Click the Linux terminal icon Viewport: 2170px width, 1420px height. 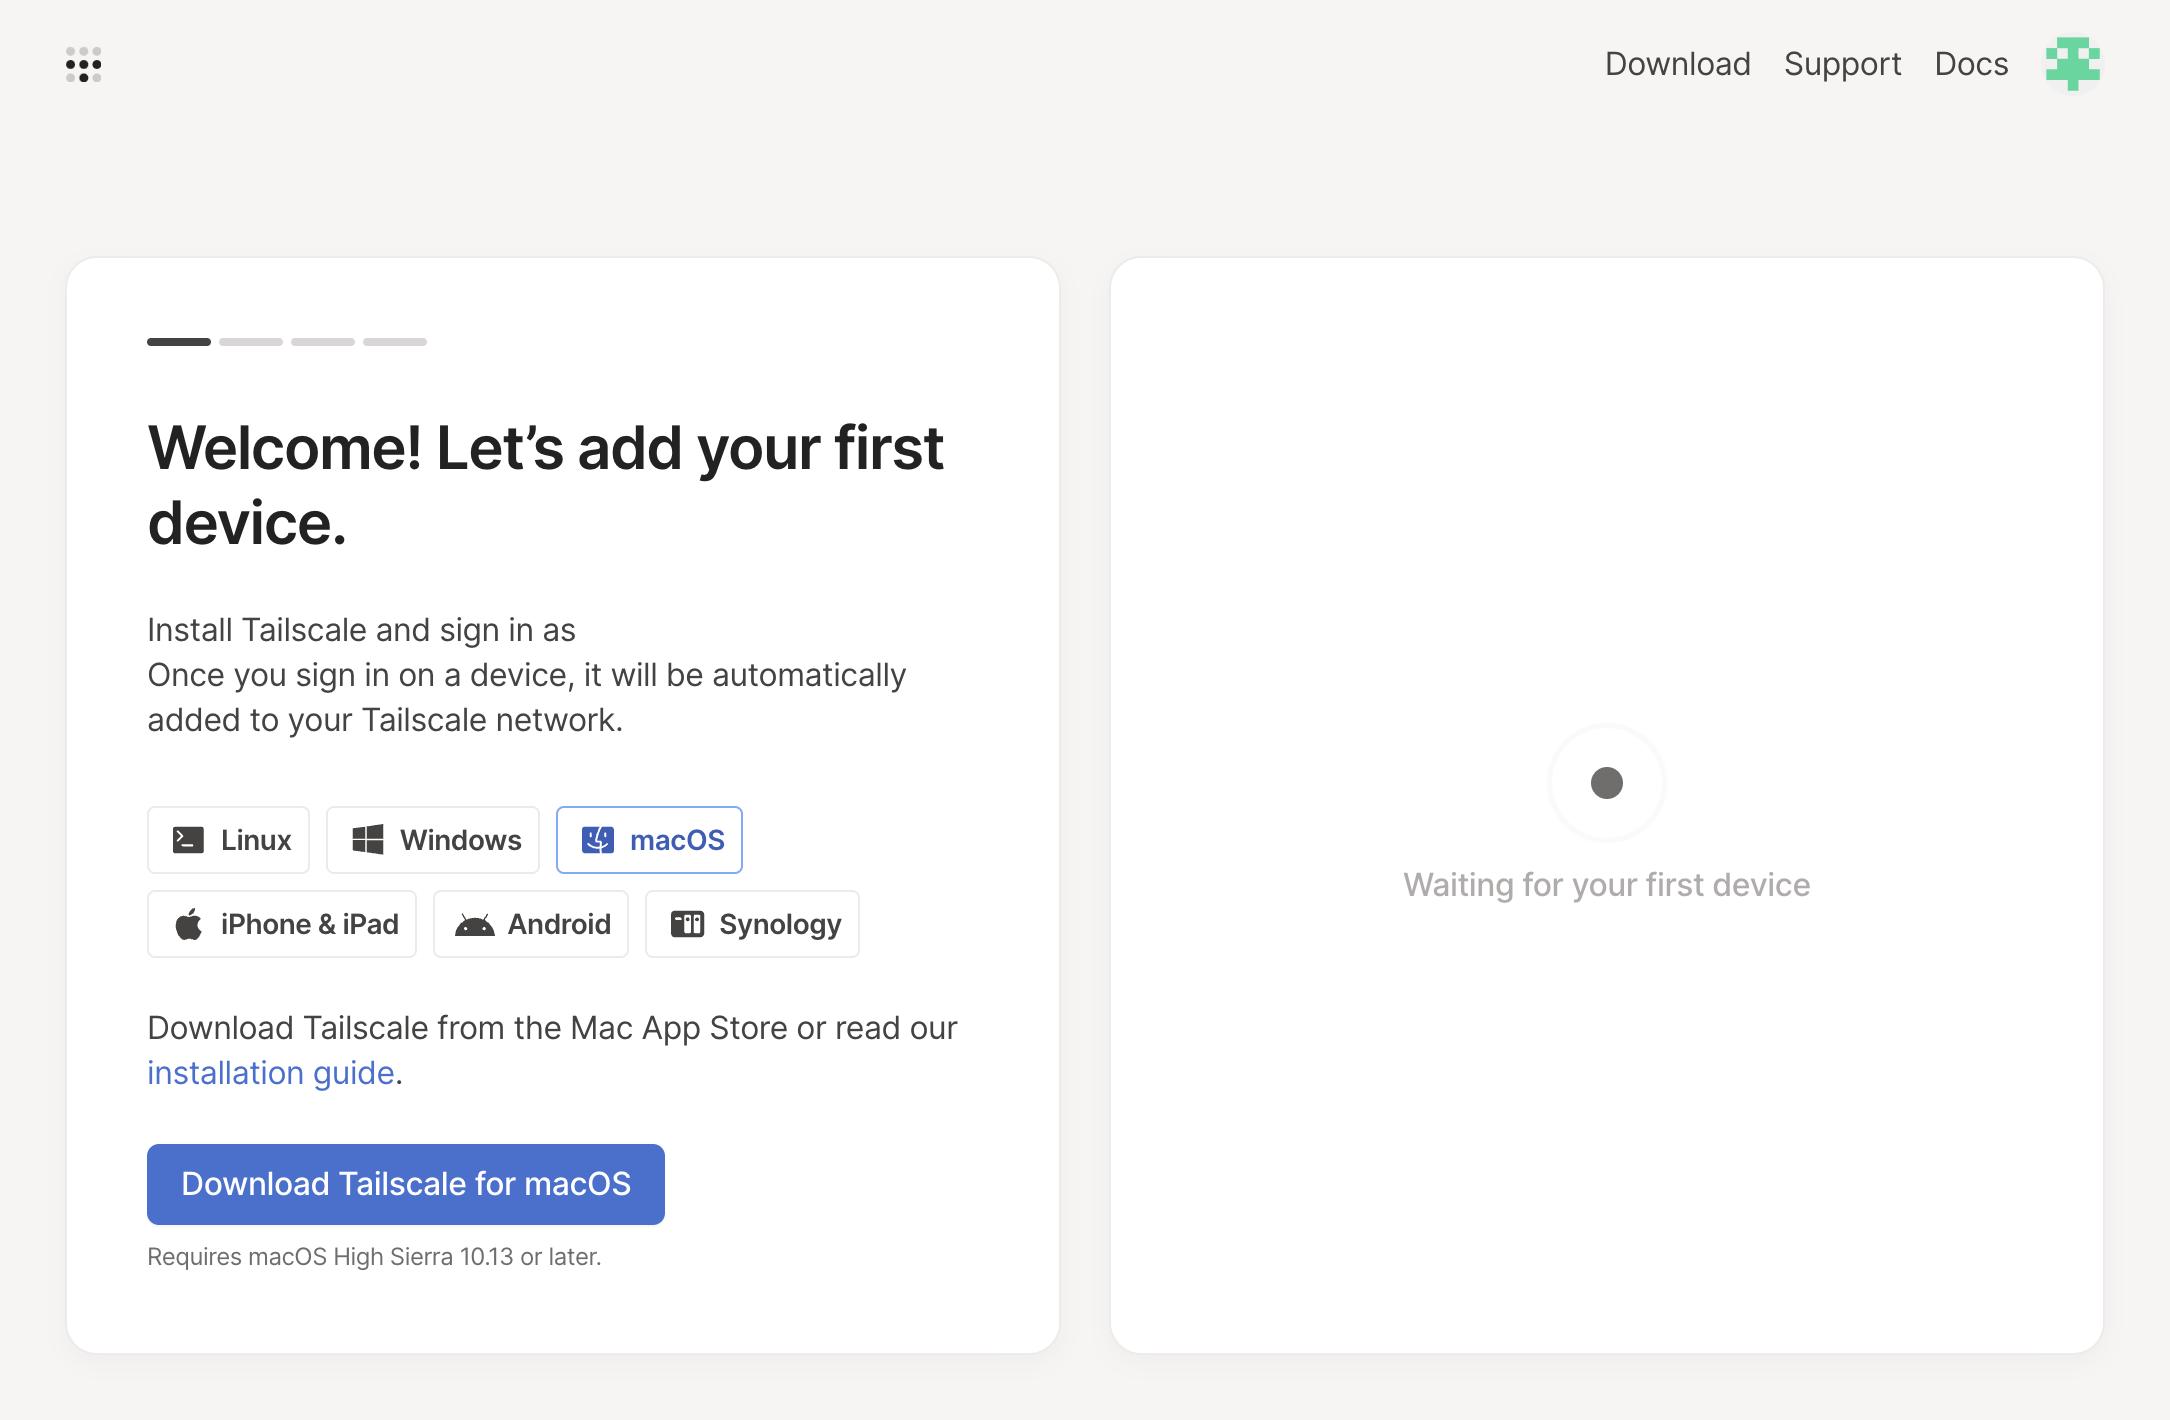188,840
